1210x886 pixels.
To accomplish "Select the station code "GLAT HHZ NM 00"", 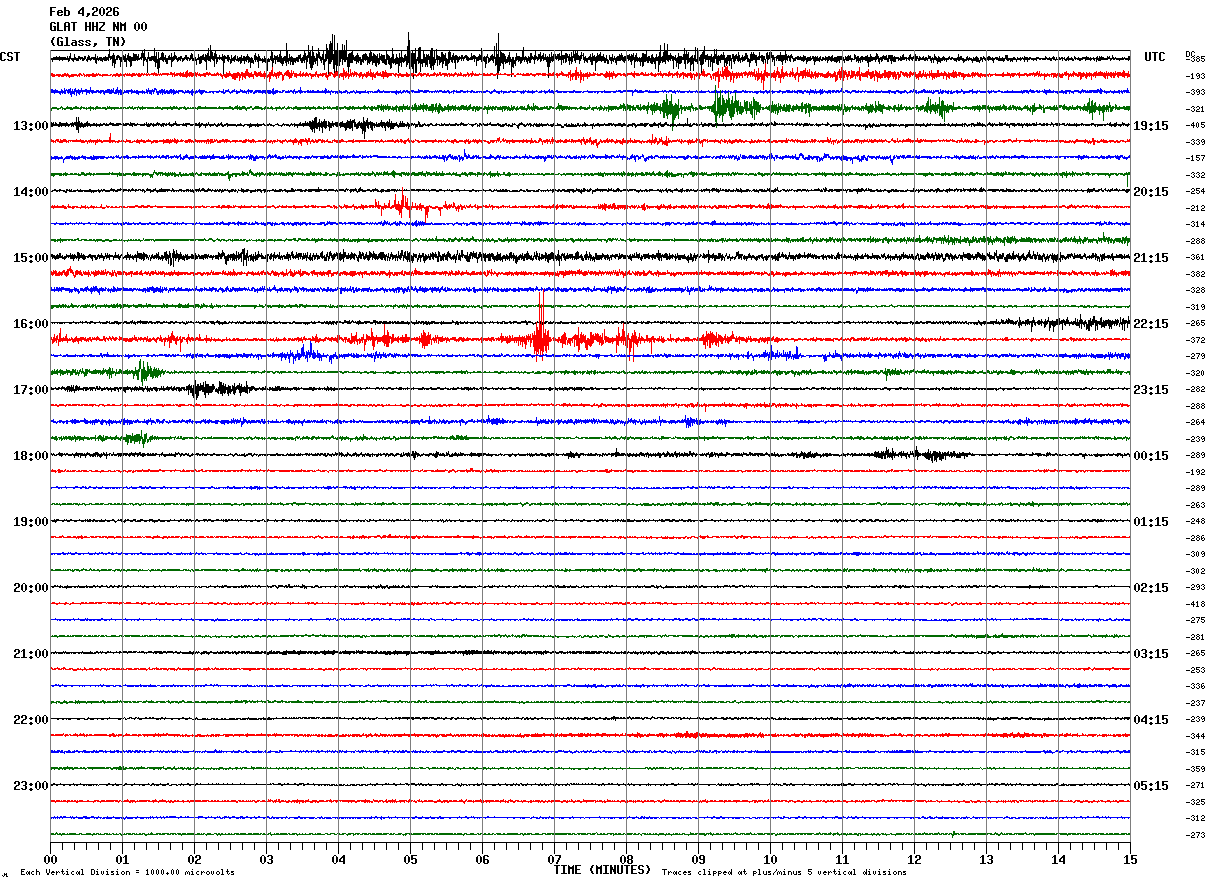I will point(98,27).
